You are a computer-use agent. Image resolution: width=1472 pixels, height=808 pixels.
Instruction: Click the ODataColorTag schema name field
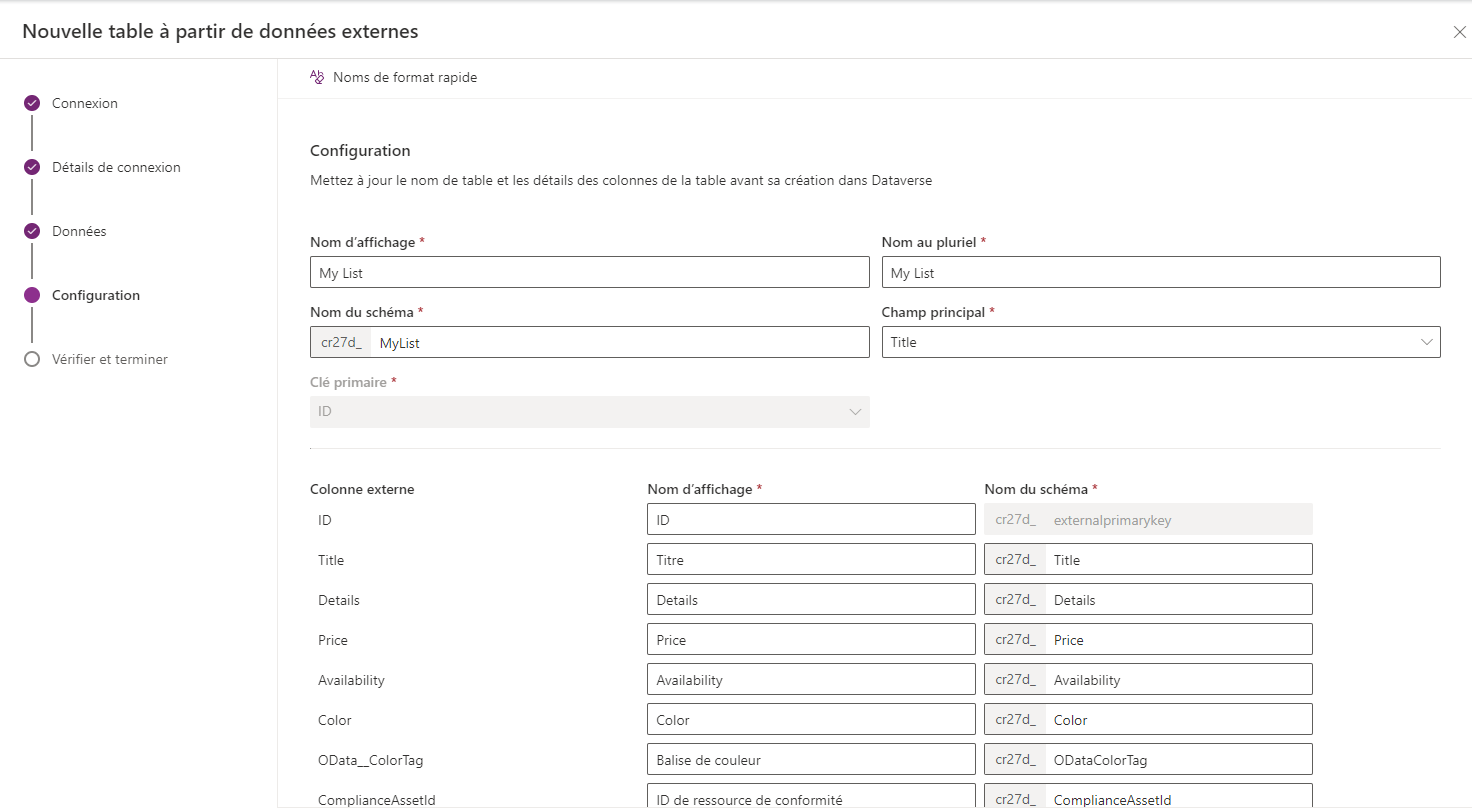coord(1178,759)
